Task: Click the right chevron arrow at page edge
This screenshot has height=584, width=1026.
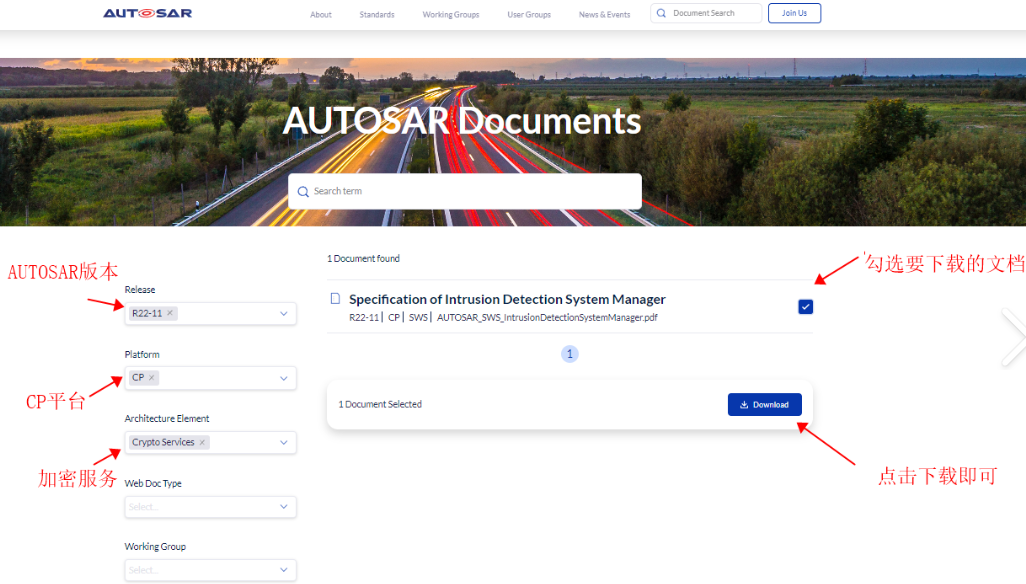Action: pyautogui.click(x=1014, y=337)
